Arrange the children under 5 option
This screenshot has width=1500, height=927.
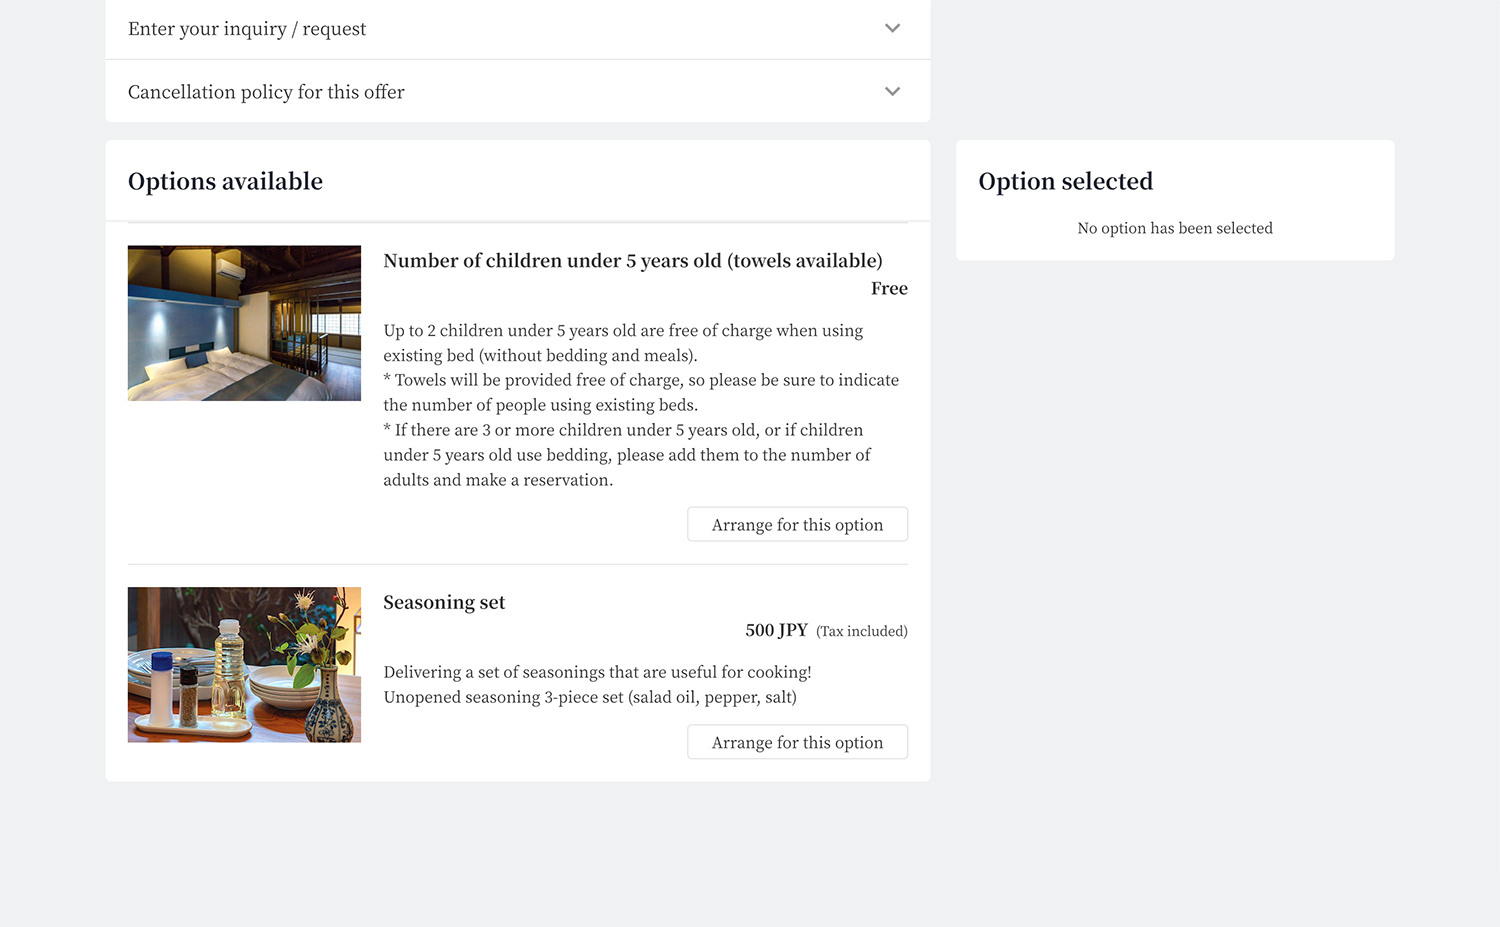click(x=797, y=524)
